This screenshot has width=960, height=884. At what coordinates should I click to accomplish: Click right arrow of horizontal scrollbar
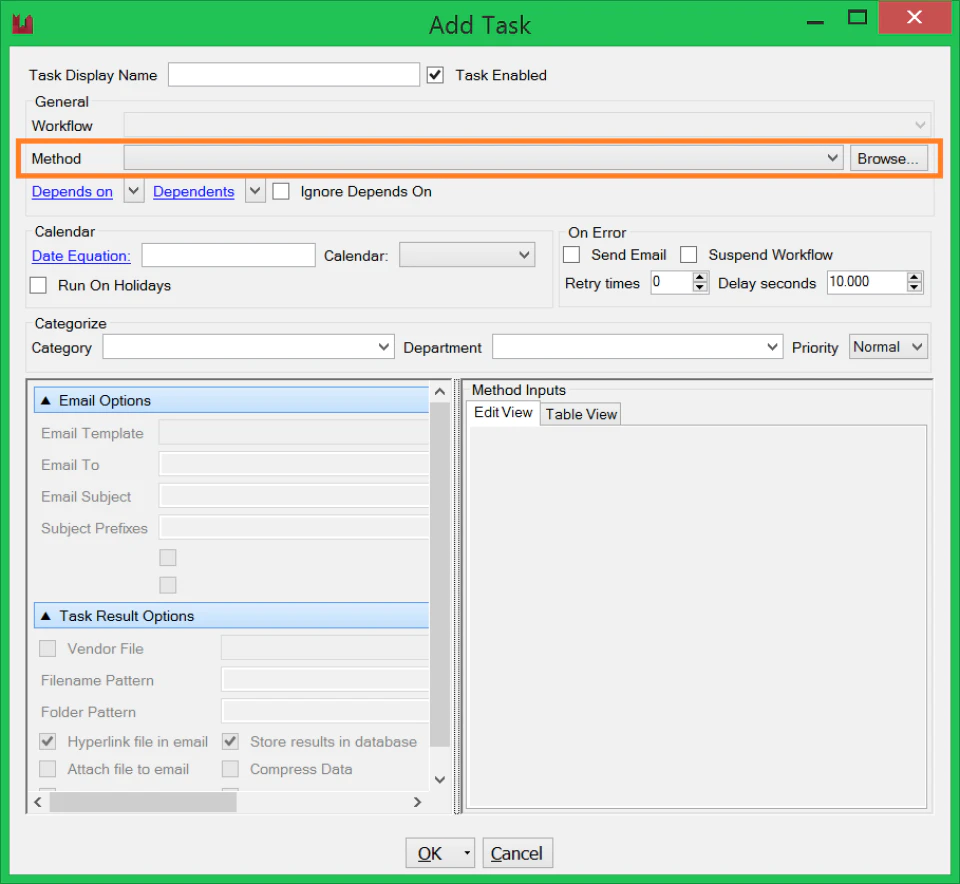coord(418,802)
